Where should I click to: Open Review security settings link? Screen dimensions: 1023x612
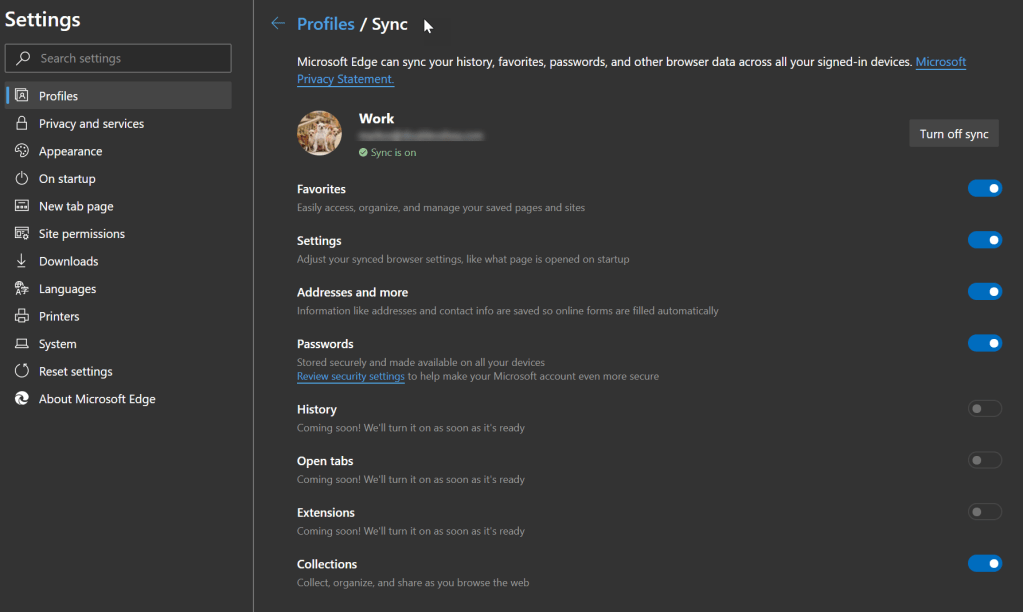pos(350,377)
